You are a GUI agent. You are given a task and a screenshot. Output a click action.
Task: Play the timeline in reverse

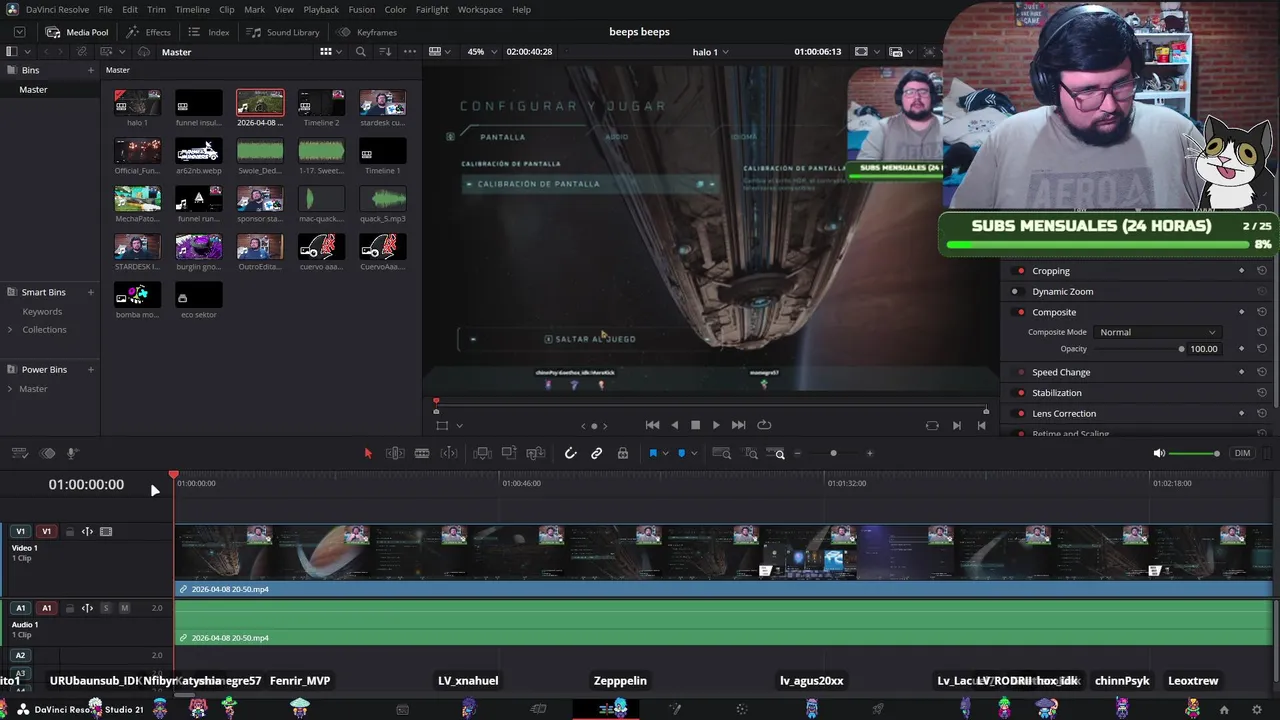(x=674, y=425)
